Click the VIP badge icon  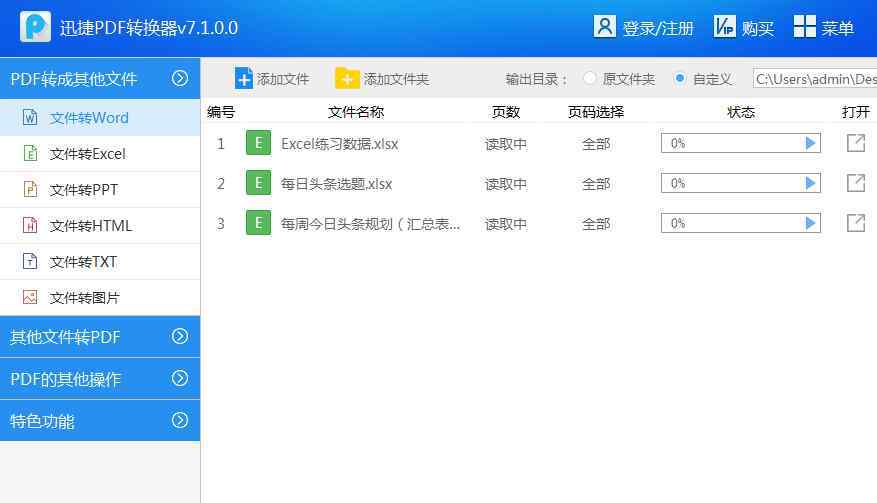(724, 26)
